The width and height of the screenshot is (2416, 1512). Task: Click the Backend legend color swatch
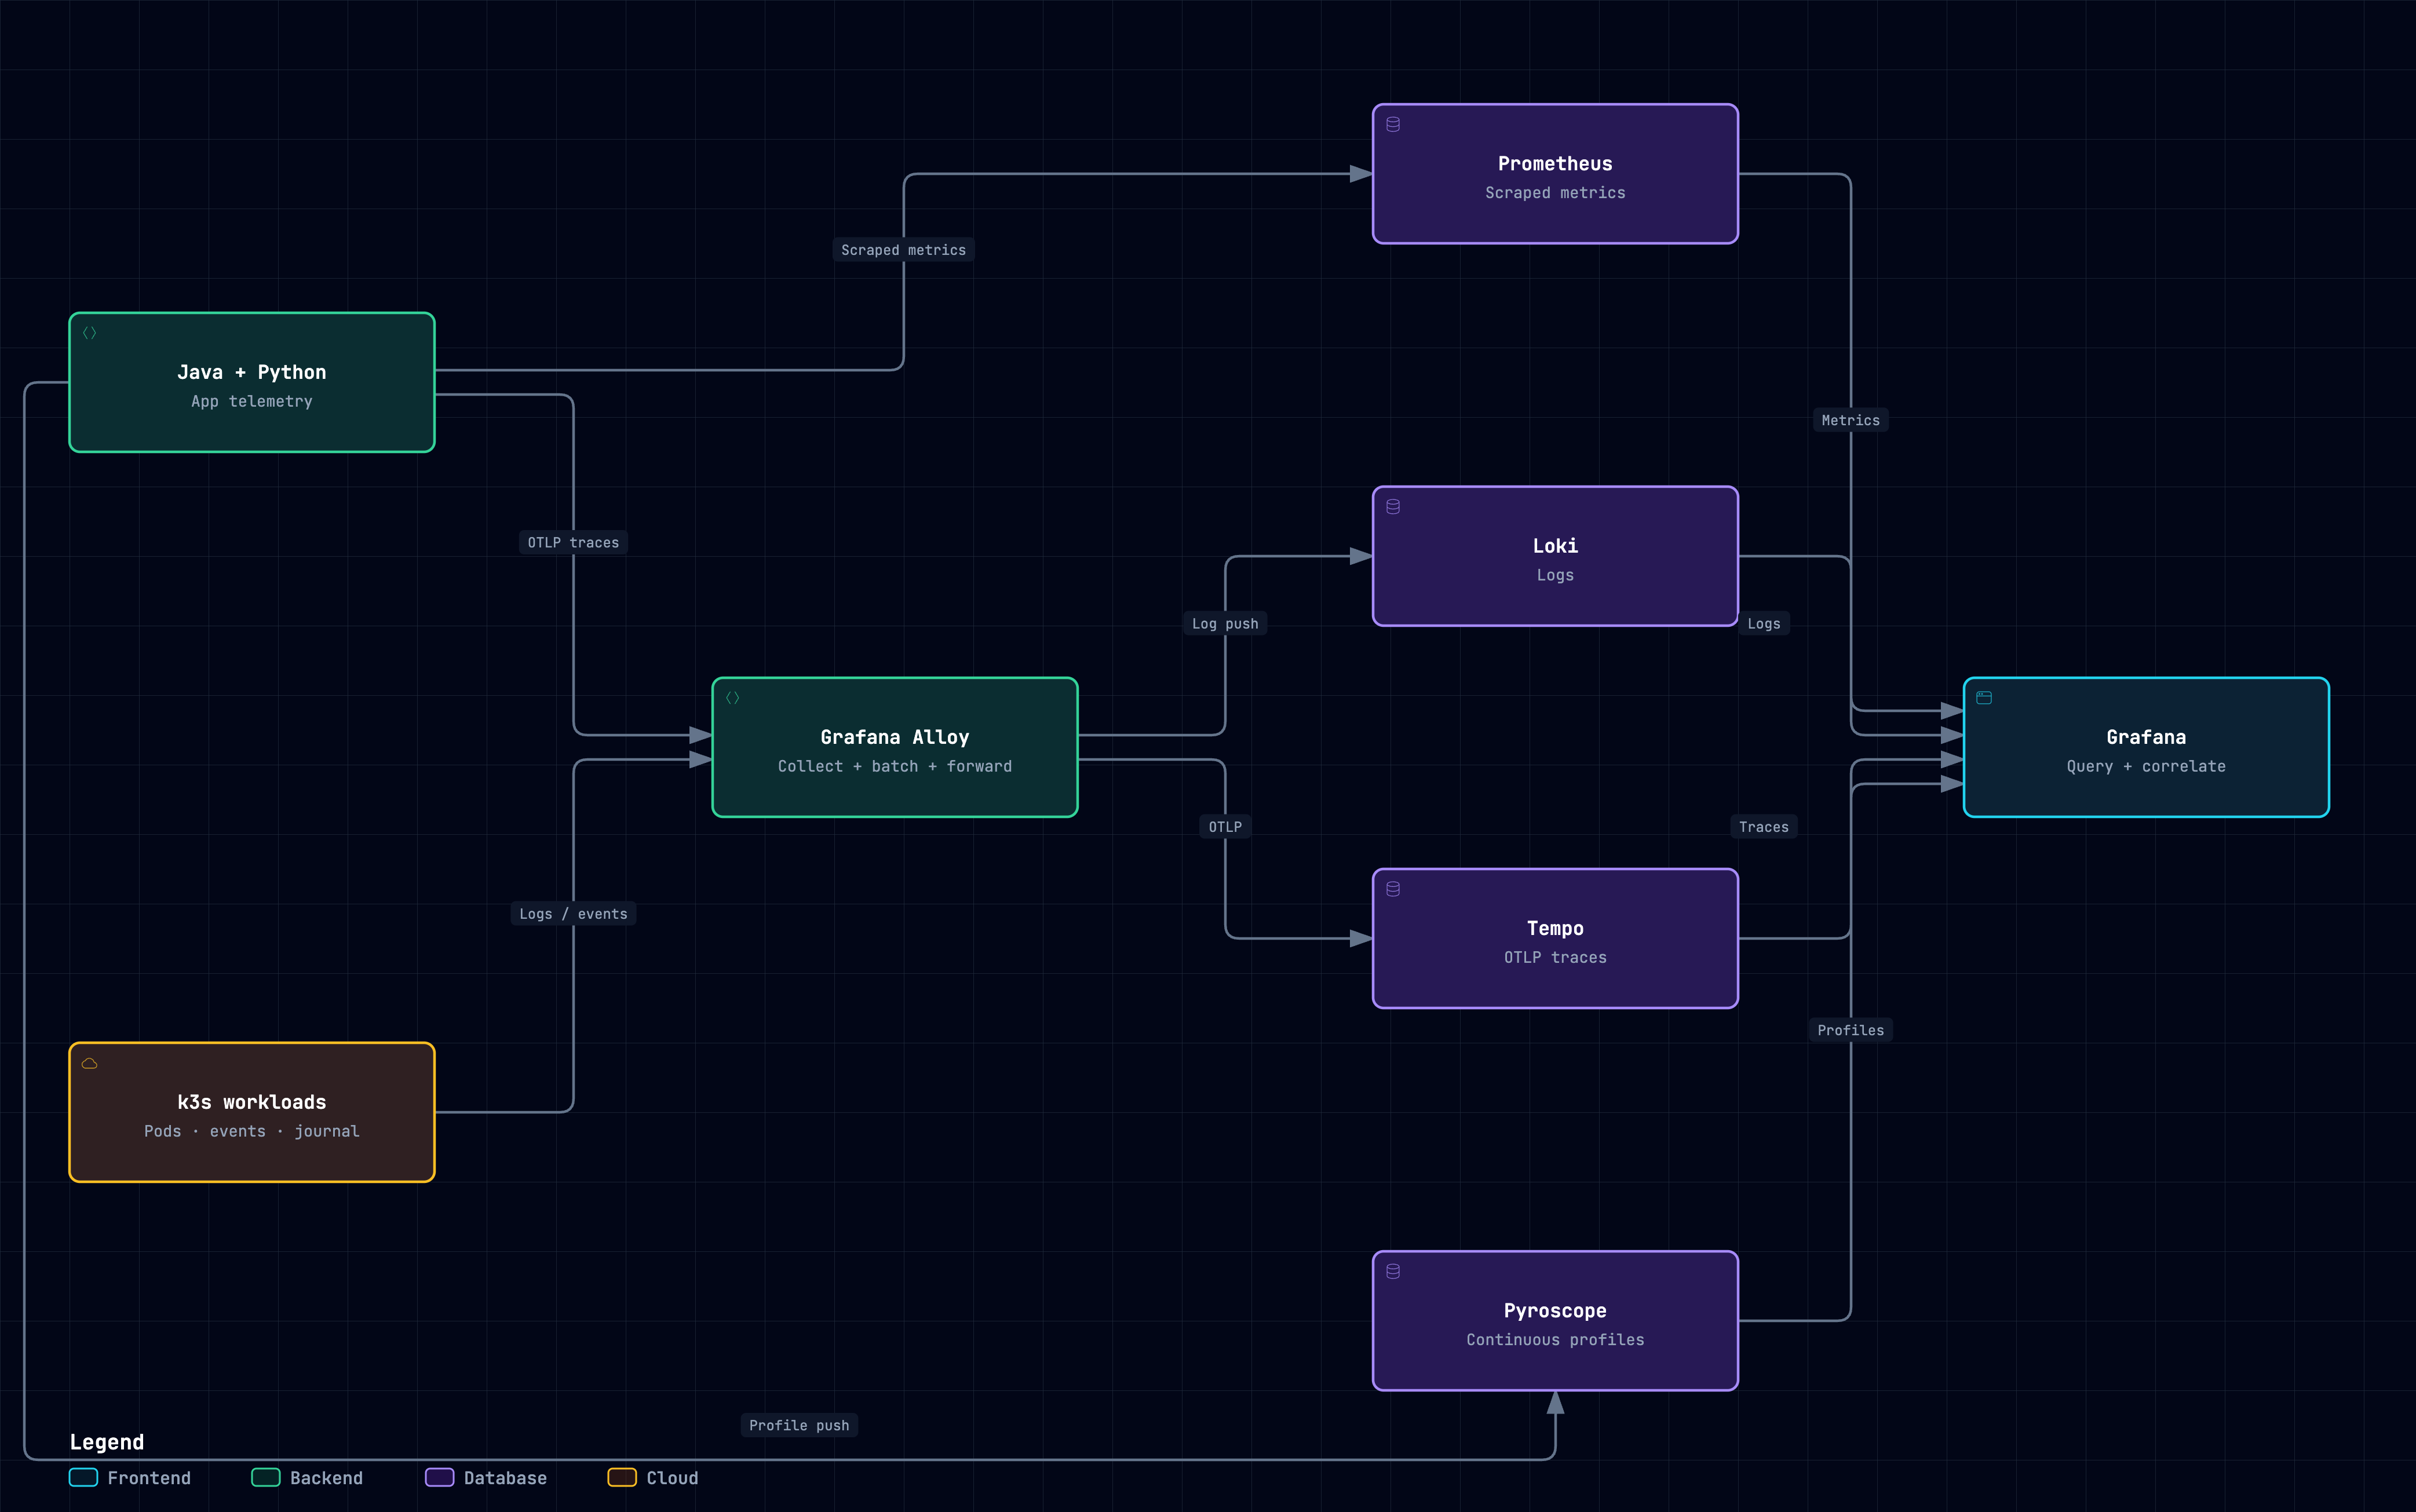(265, 1477)
